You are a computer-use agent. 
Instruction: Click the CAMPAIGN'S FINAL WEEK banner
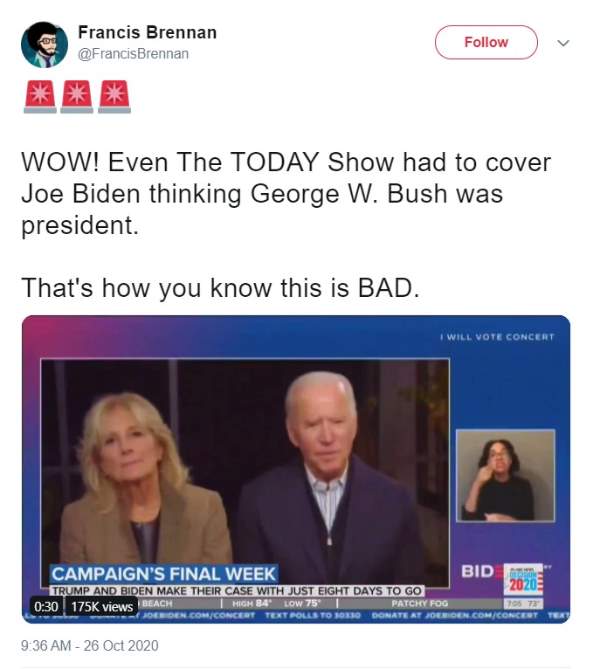point(164,574)
